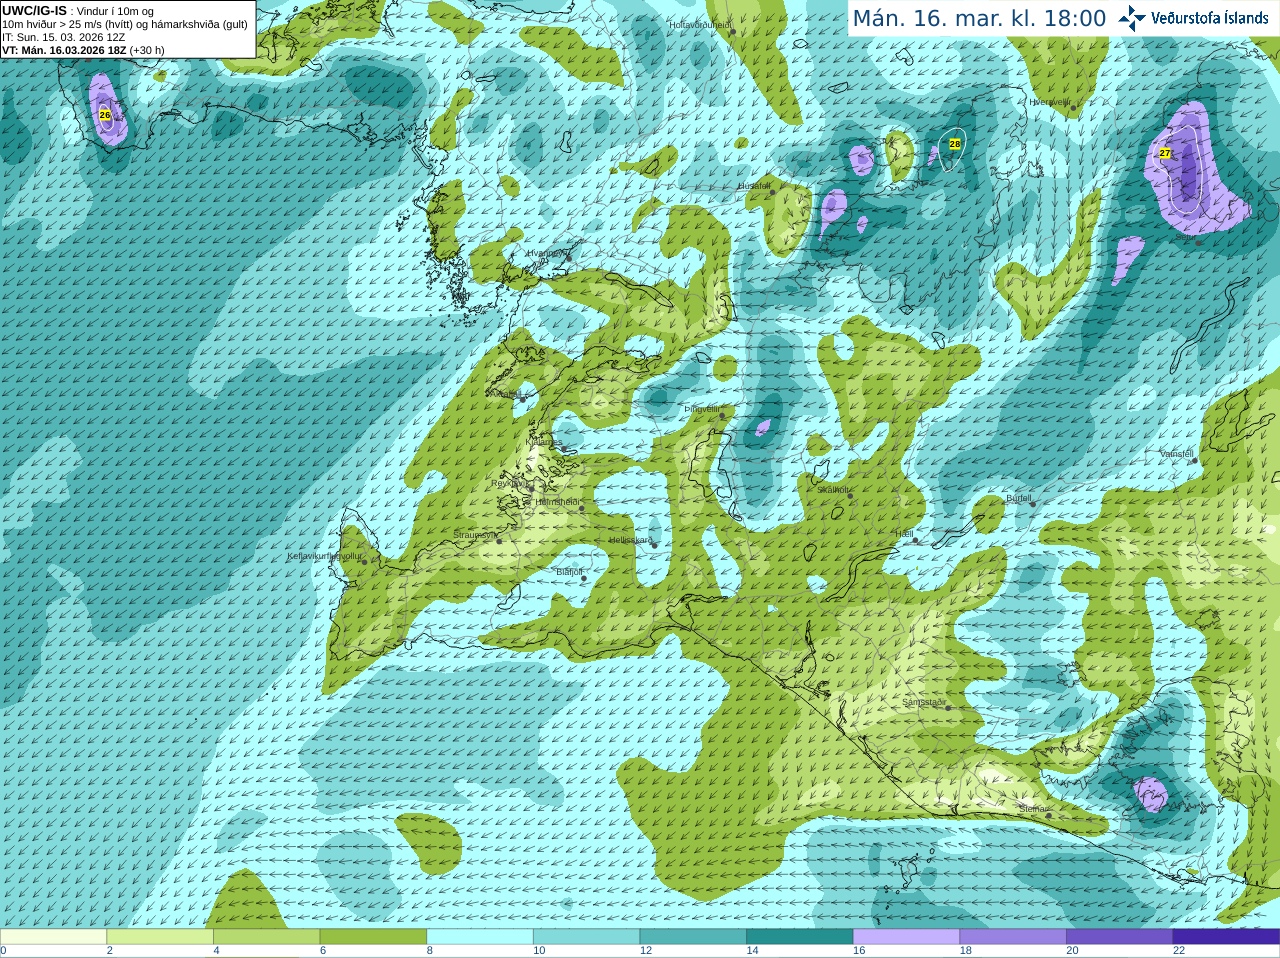This screenshot has height=958, width=1280.
Task: Click the date header Mán. 16. mar. kl. 18:00
Action: [979, 18]
